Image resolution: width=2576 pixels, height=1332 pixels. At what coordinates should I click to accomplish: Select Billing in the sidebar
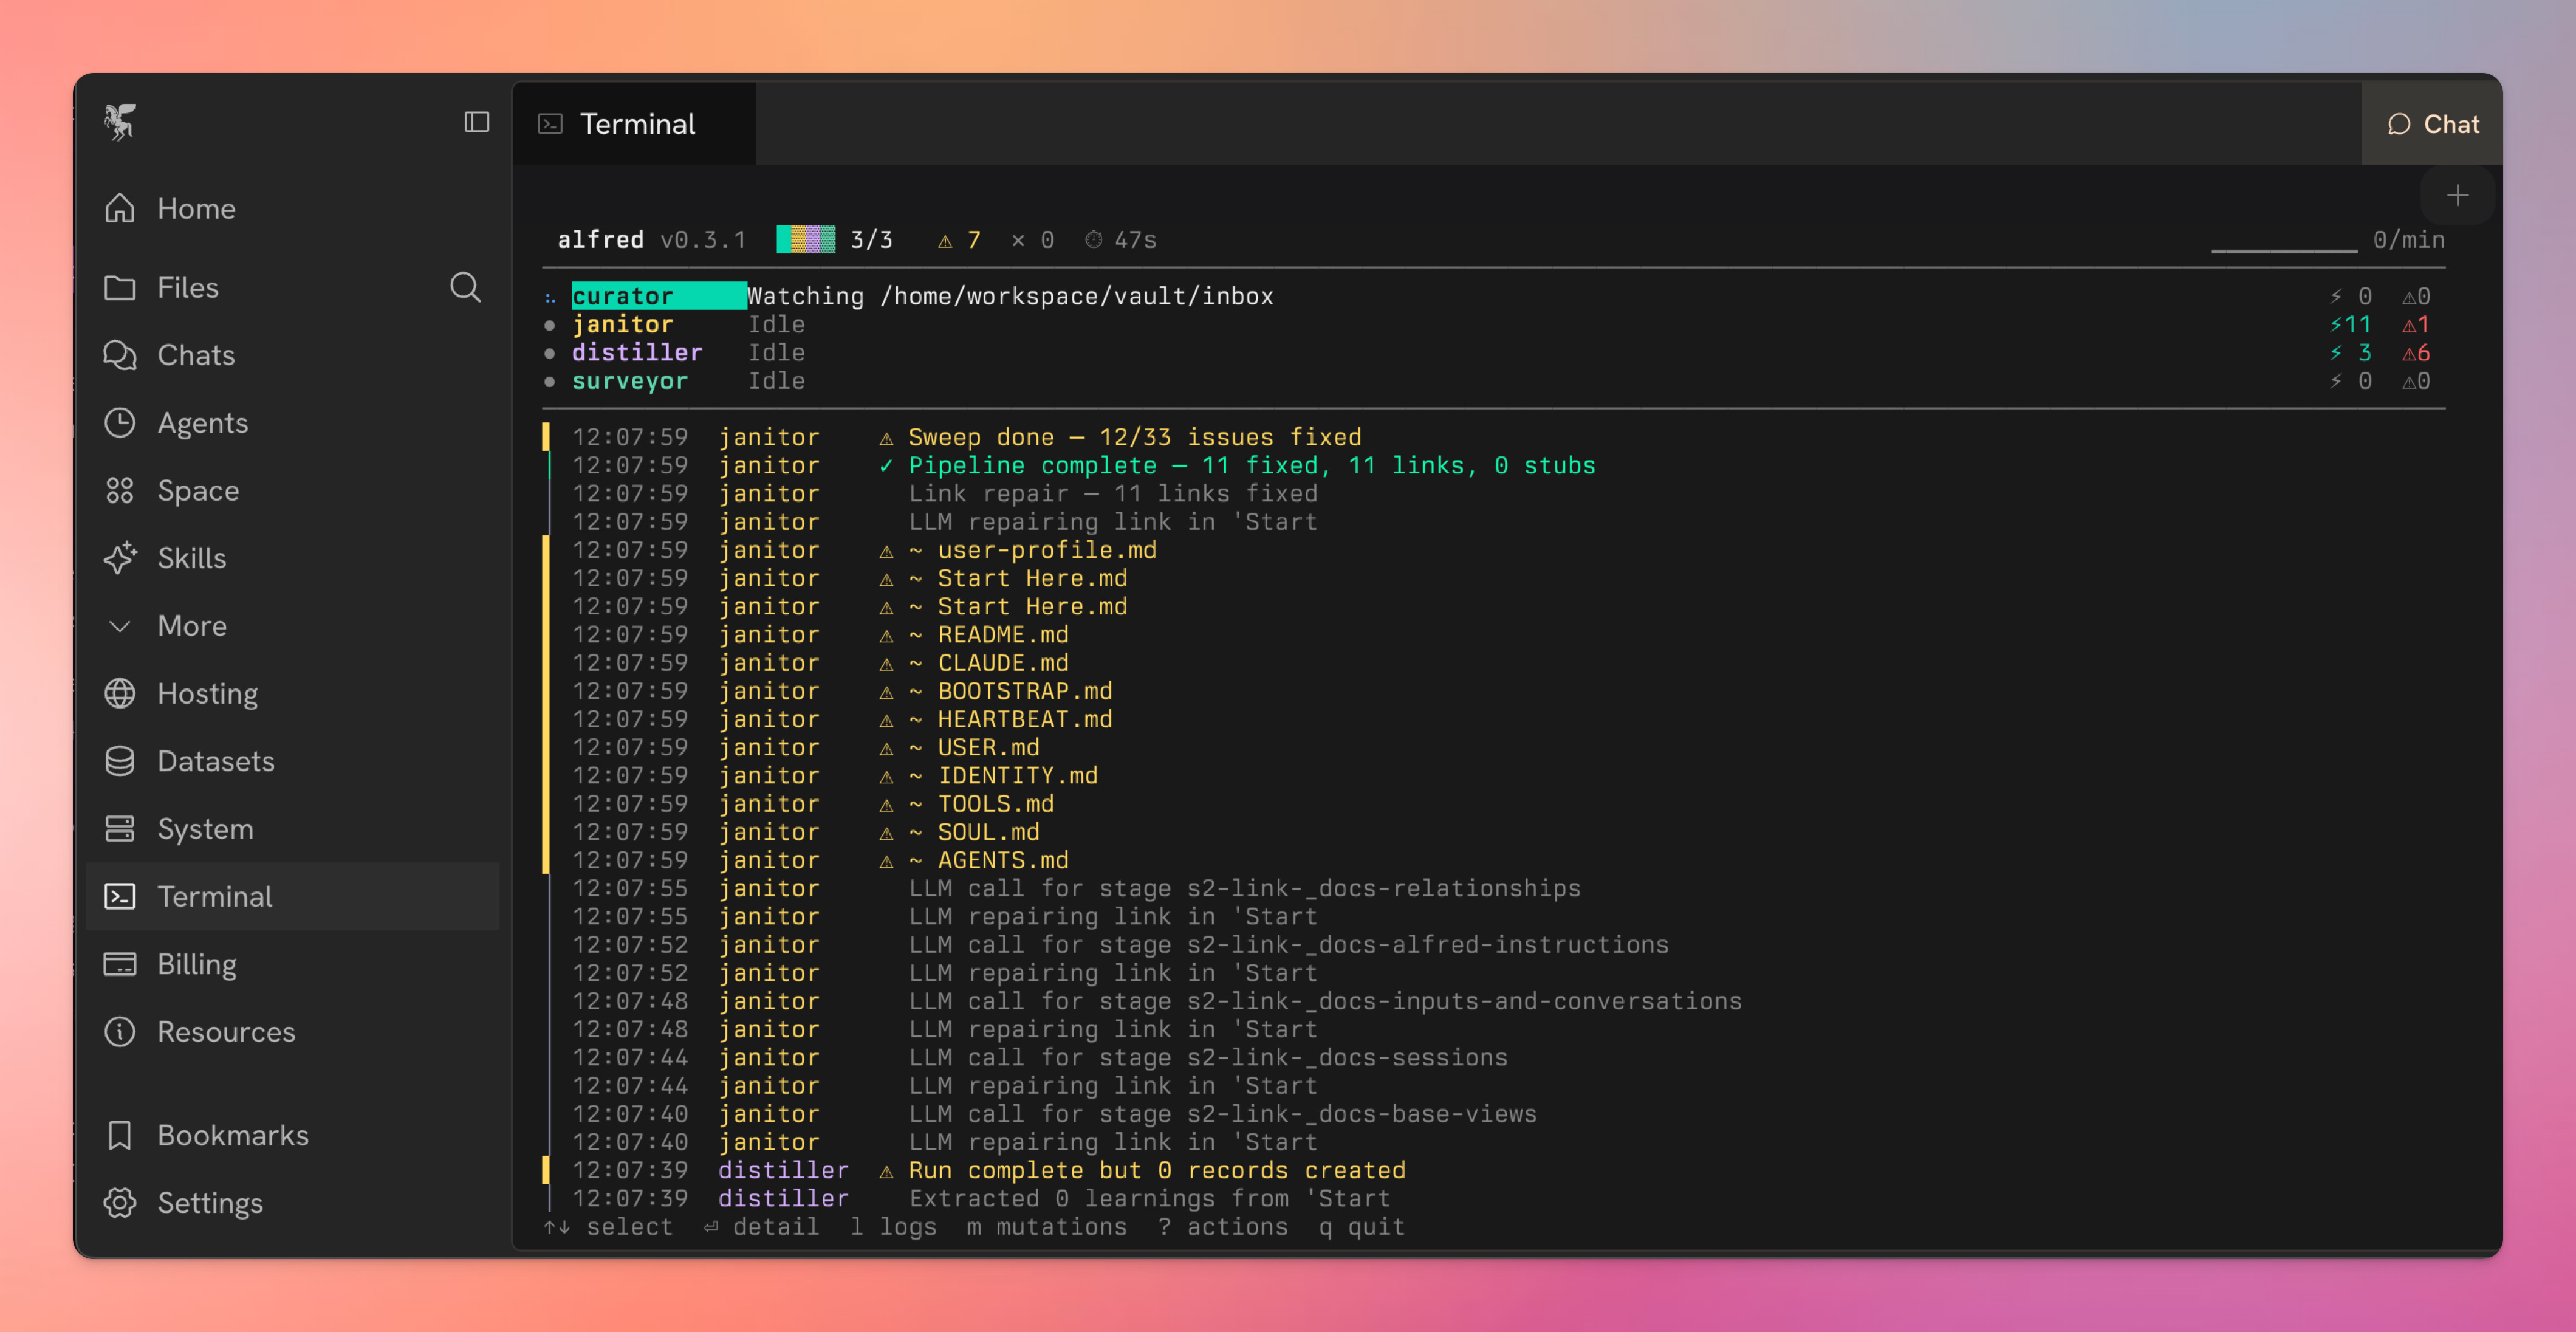click(x=197, y=964)
